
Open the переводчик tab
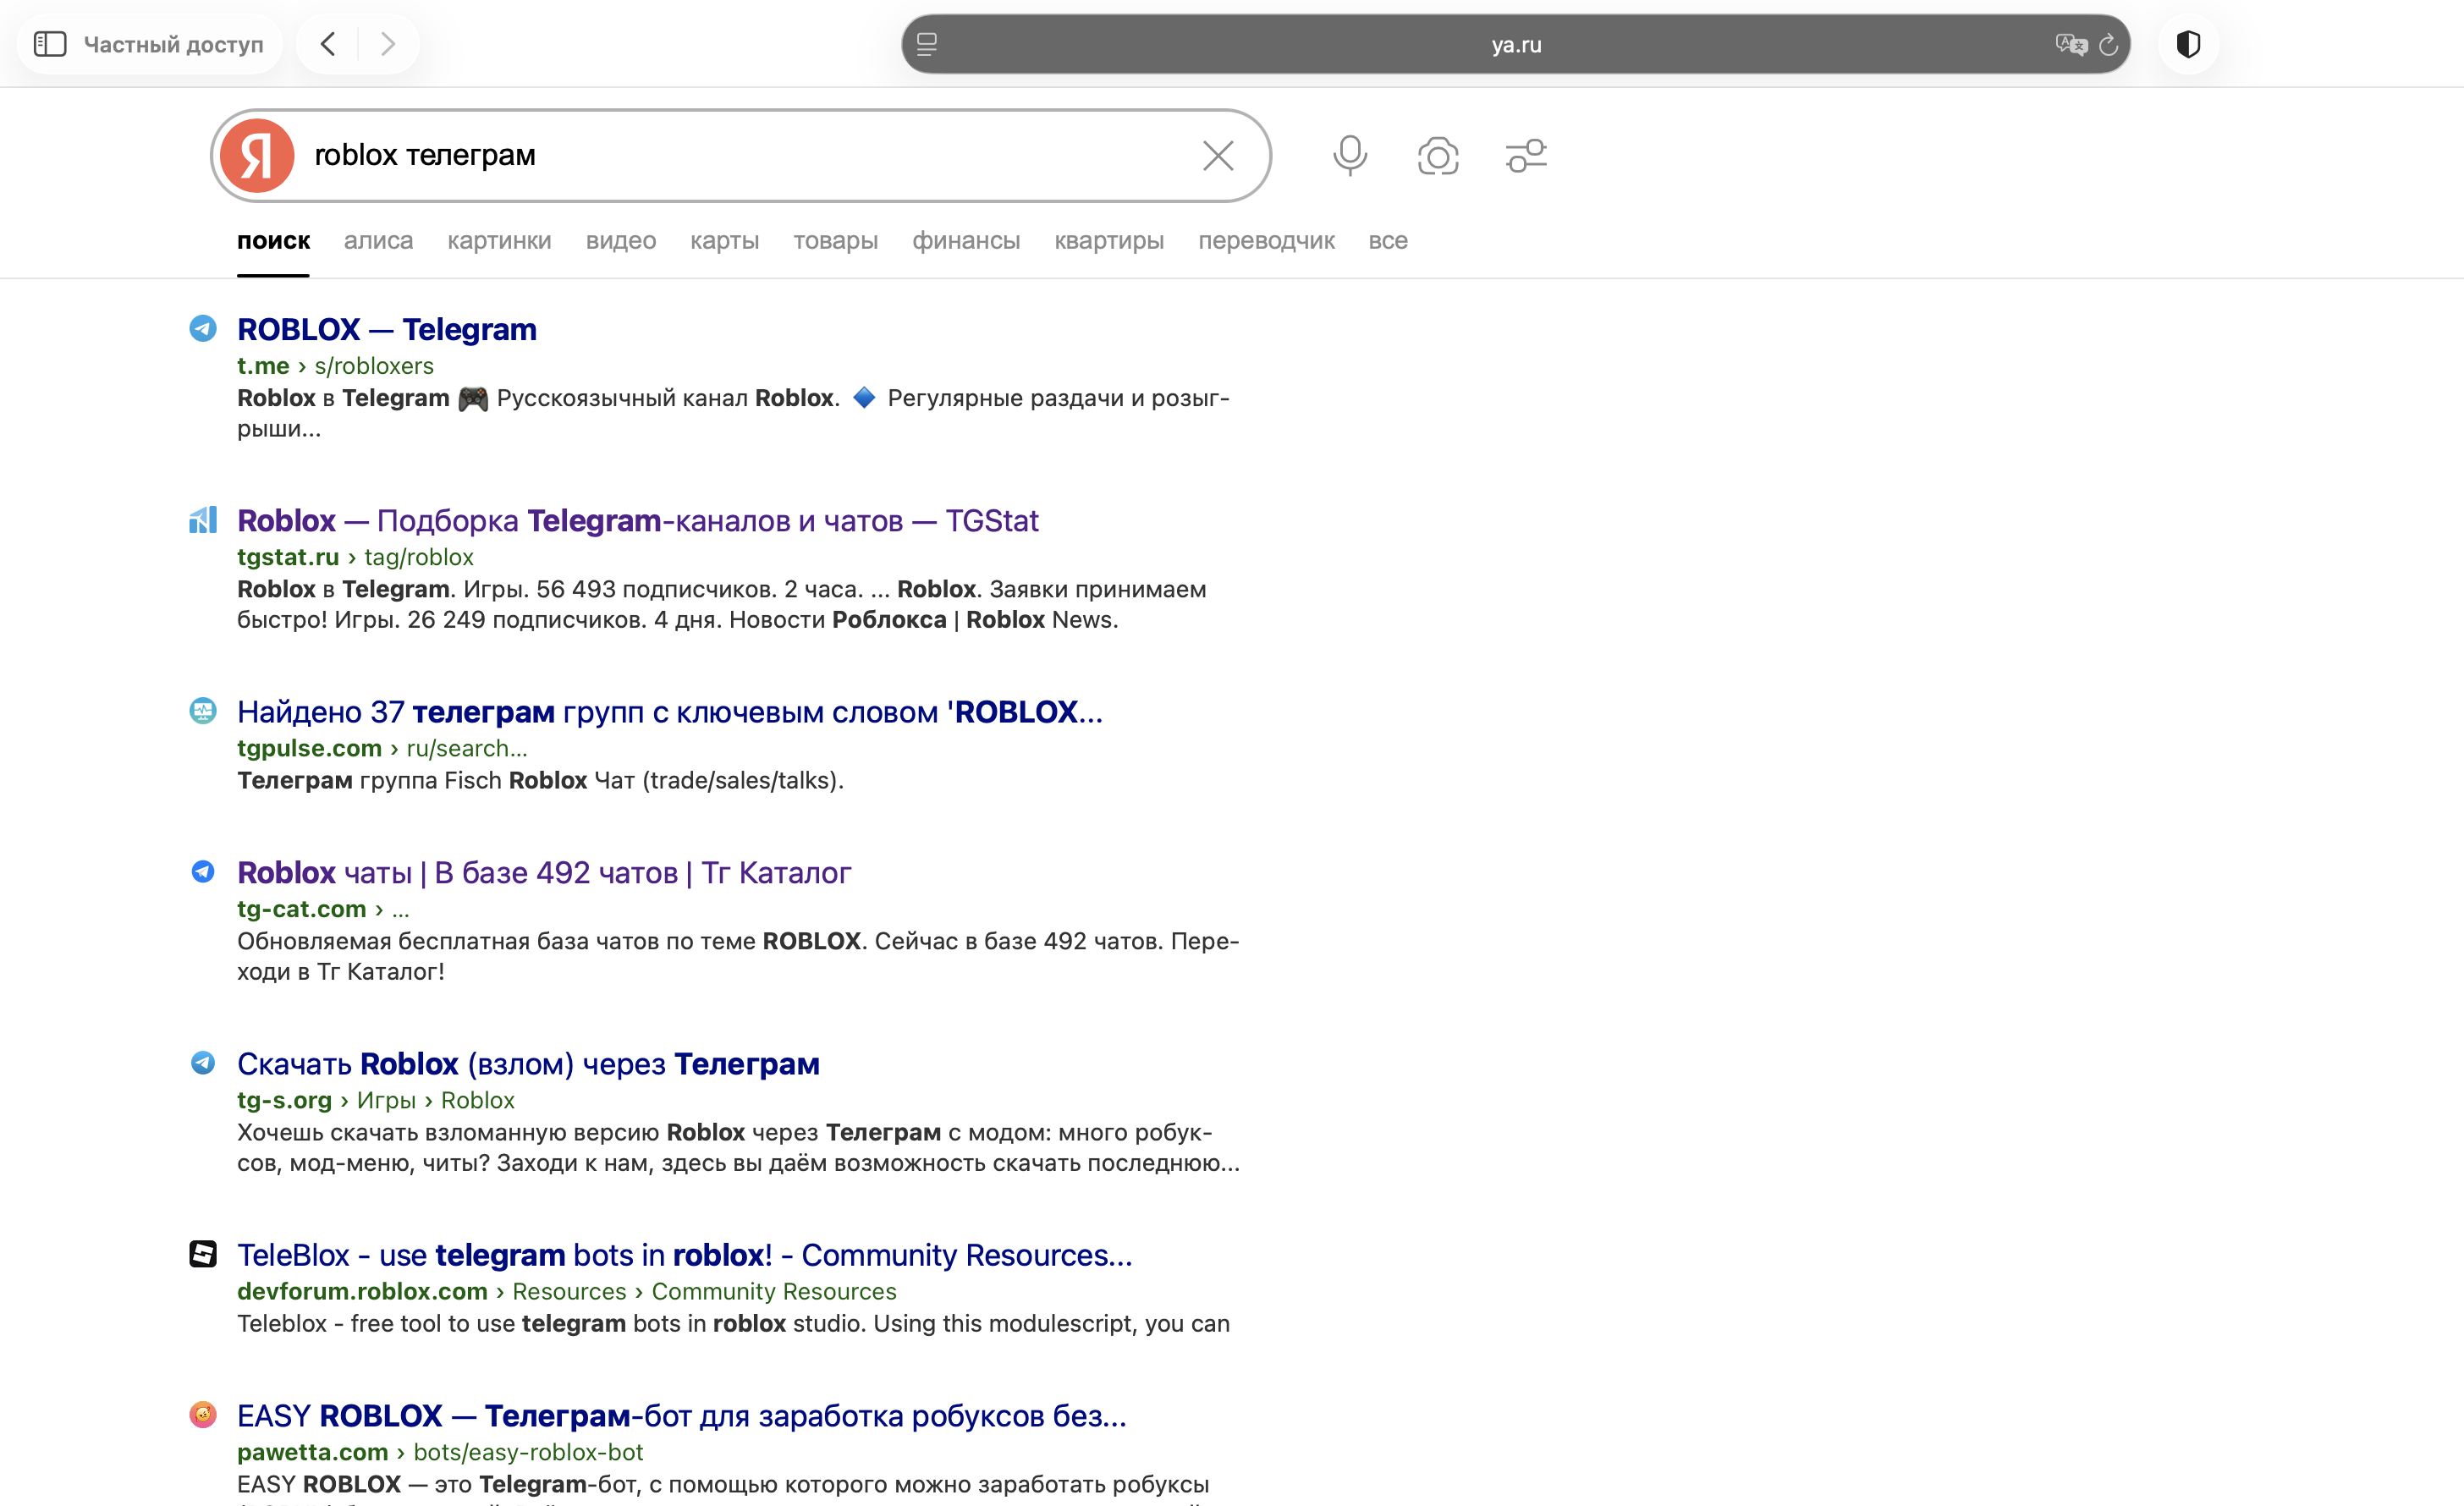(x=1265, y=241)
